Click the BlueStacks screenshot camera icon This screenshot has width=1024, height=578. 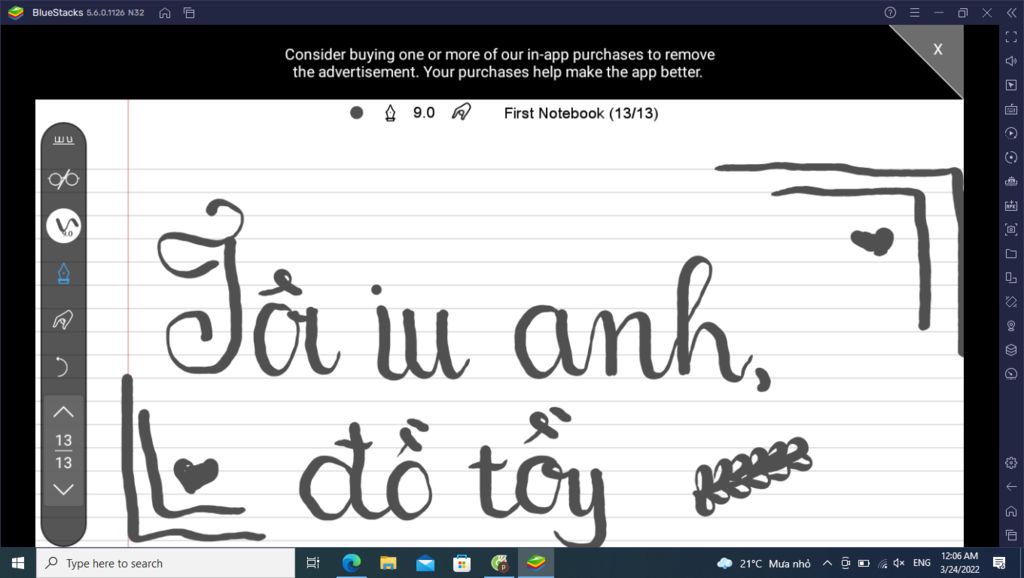click(1011, 229)
